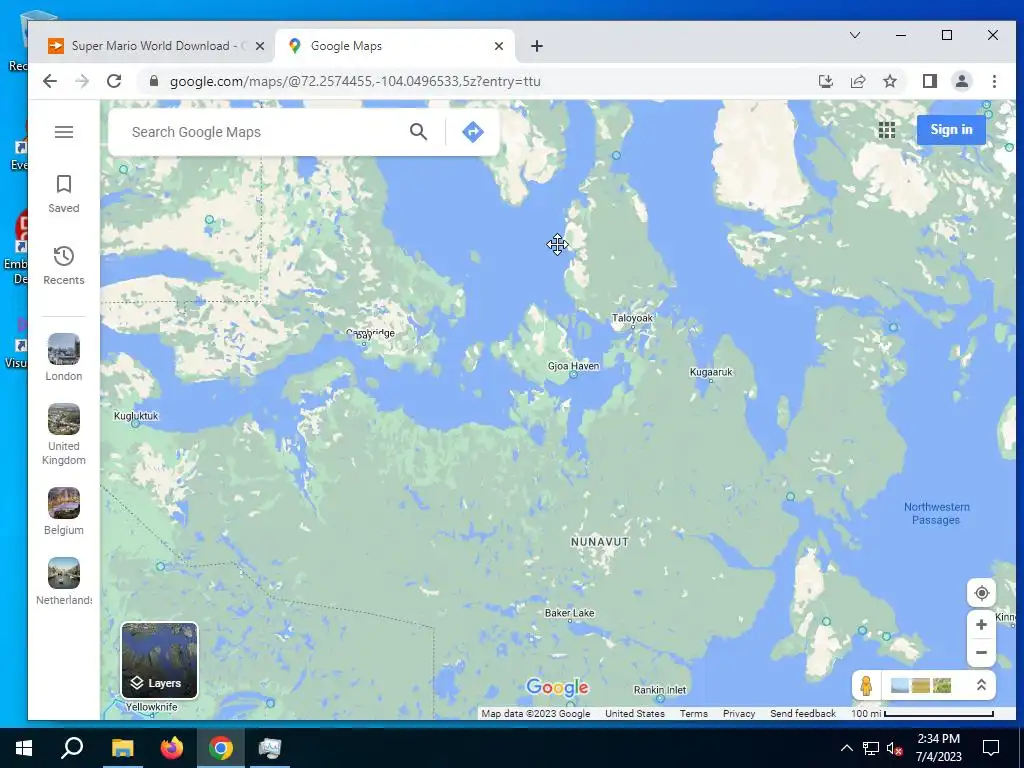Close the Google Maps tab
This screenshot has height=768, width=1024.
(x=499, y=46)
